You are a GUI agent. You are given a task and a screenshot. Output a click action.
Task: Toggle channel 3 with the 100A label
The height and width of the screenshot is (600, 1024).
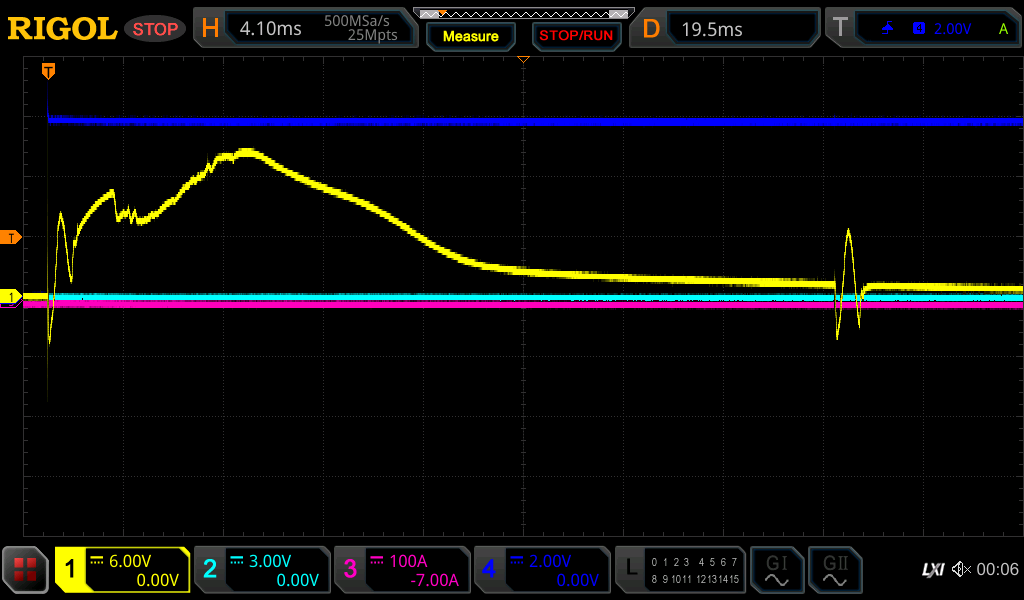[402, 570]
